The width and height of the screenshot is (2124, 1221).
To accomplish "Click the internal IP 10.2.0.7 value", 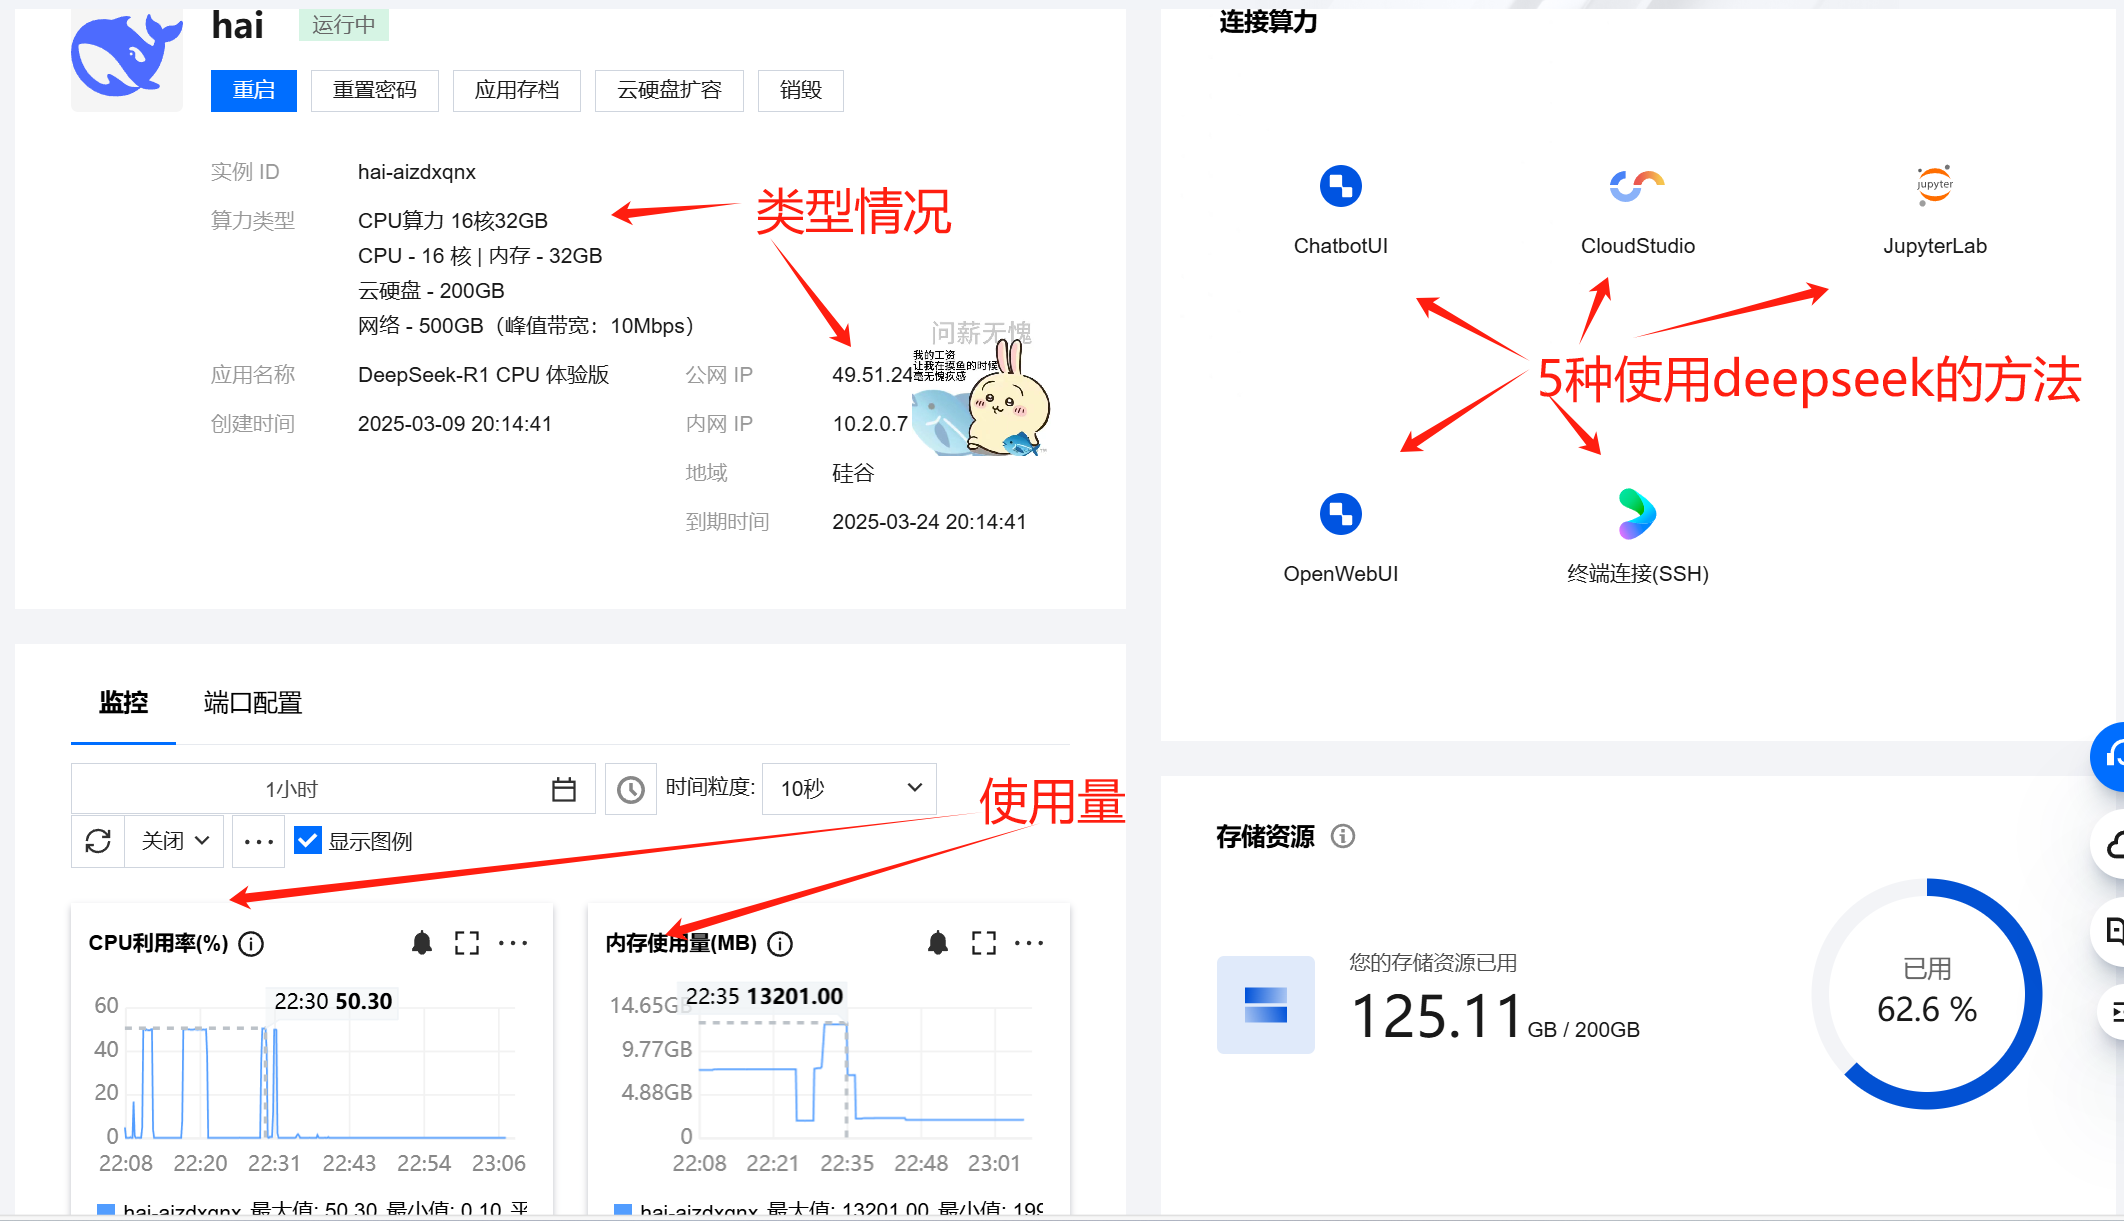I will 870,424.
